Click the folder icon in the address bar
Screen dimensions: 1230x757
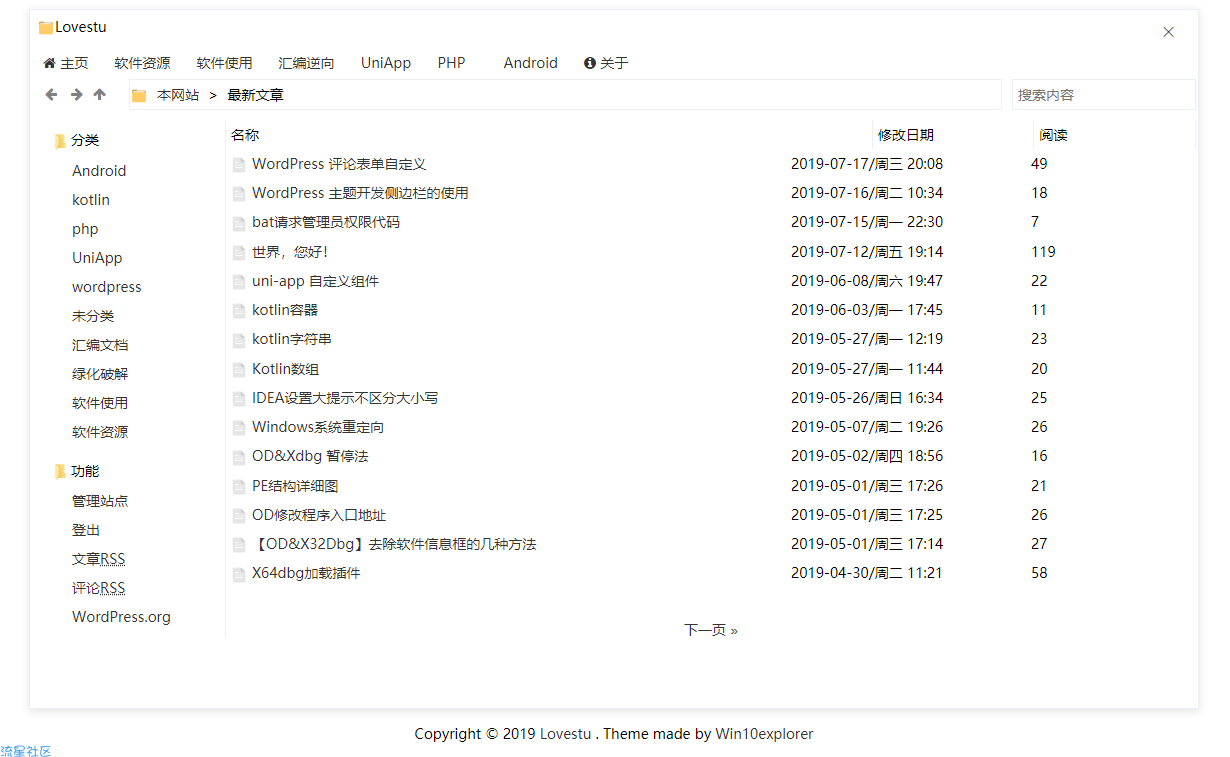pyautogui.click(x=139, y=95)
